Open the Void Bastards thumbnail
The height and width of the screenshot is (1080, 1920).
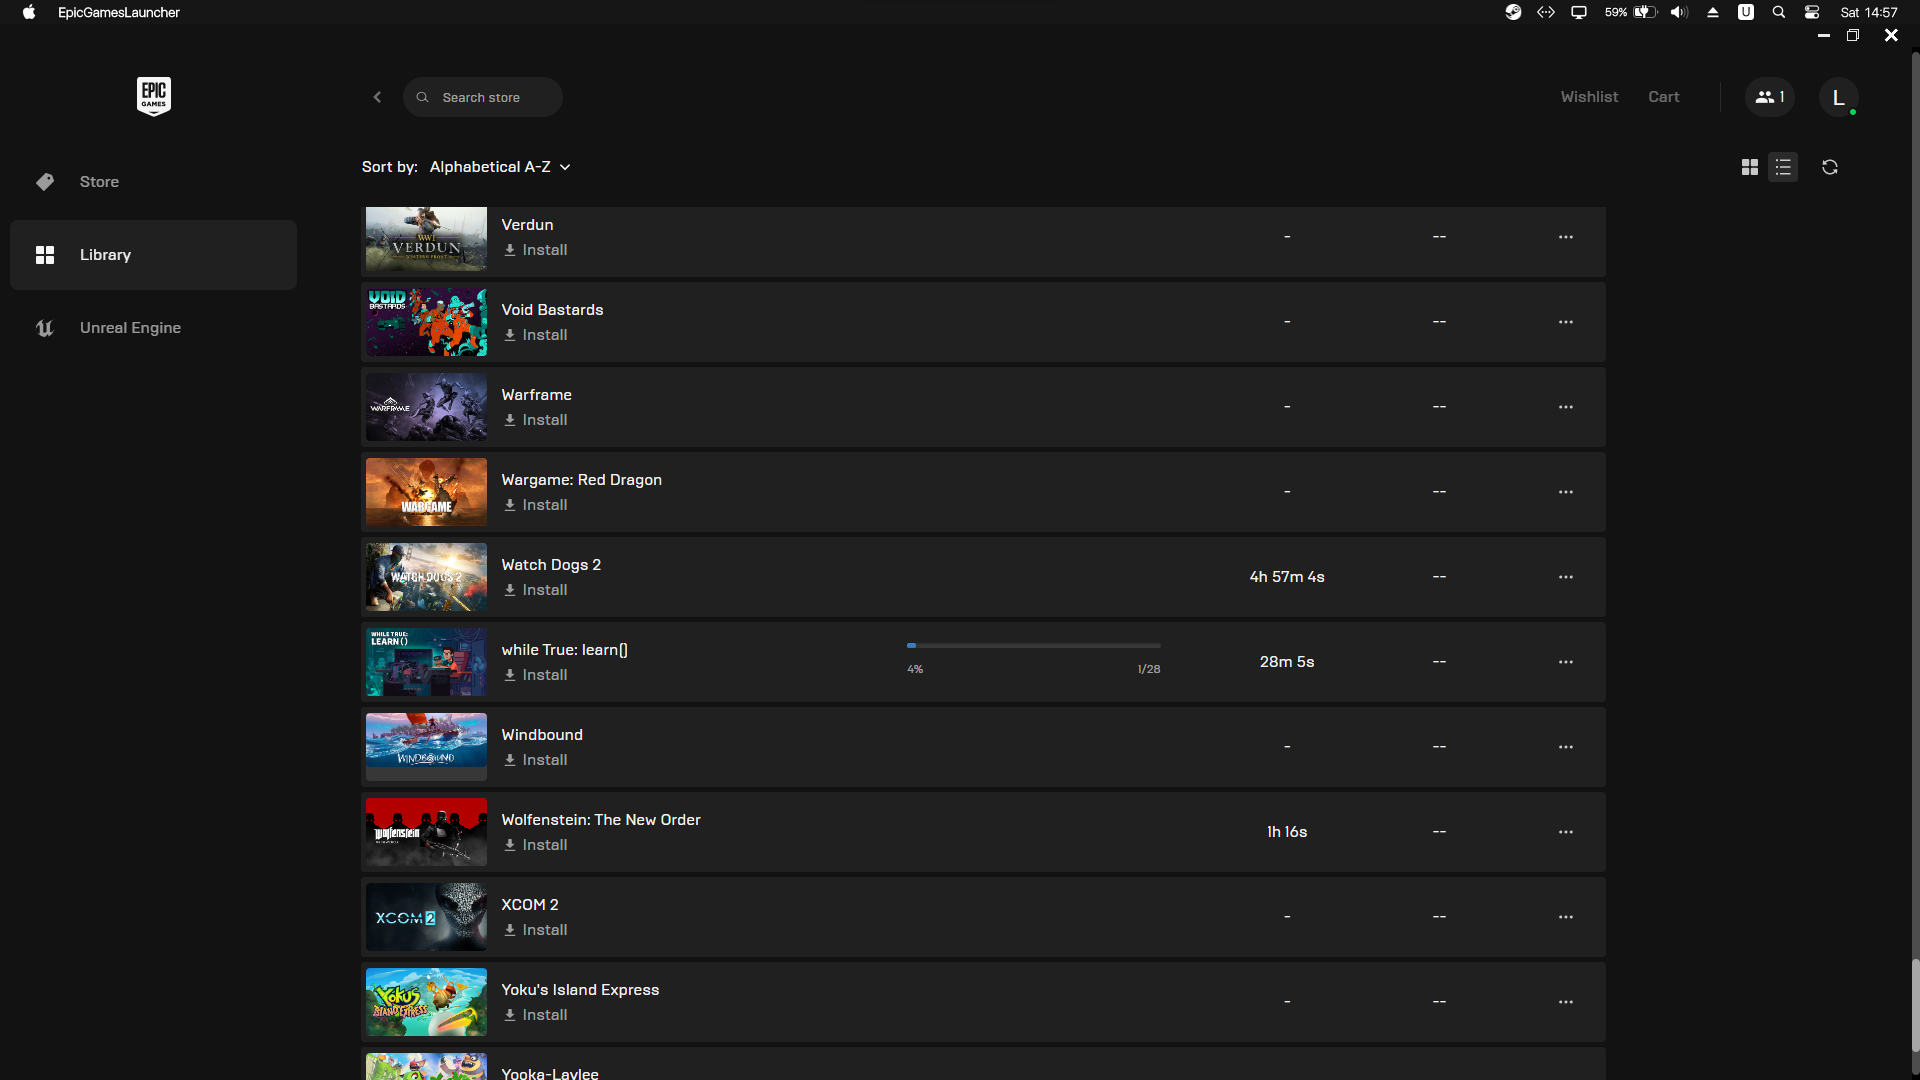tap(426, 322)
